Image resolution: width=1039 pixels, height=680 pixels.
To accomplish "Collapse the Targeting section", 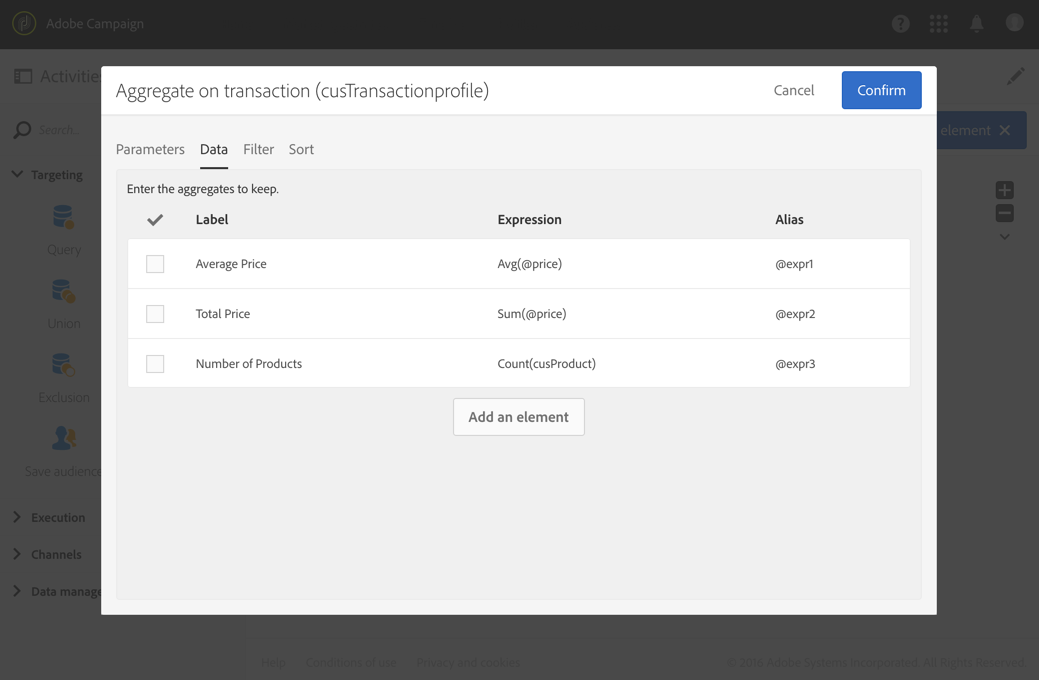I will [x=17, y=174].
